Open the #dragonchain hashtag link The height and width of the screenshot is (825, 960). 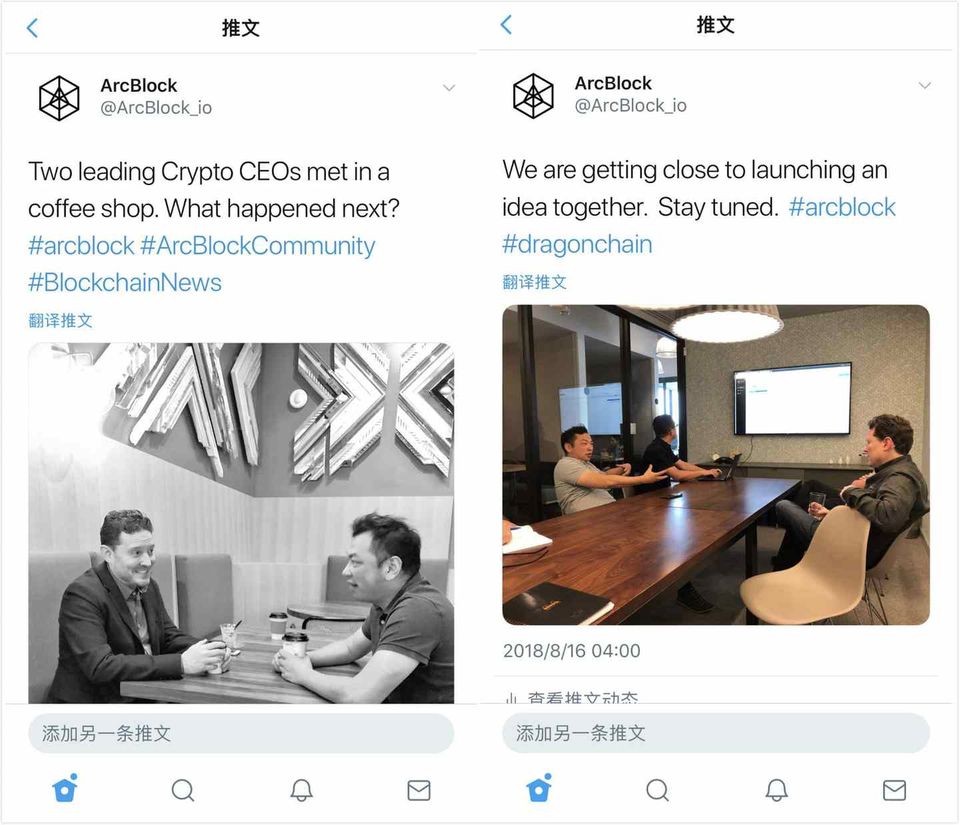[x=577, y=244]
